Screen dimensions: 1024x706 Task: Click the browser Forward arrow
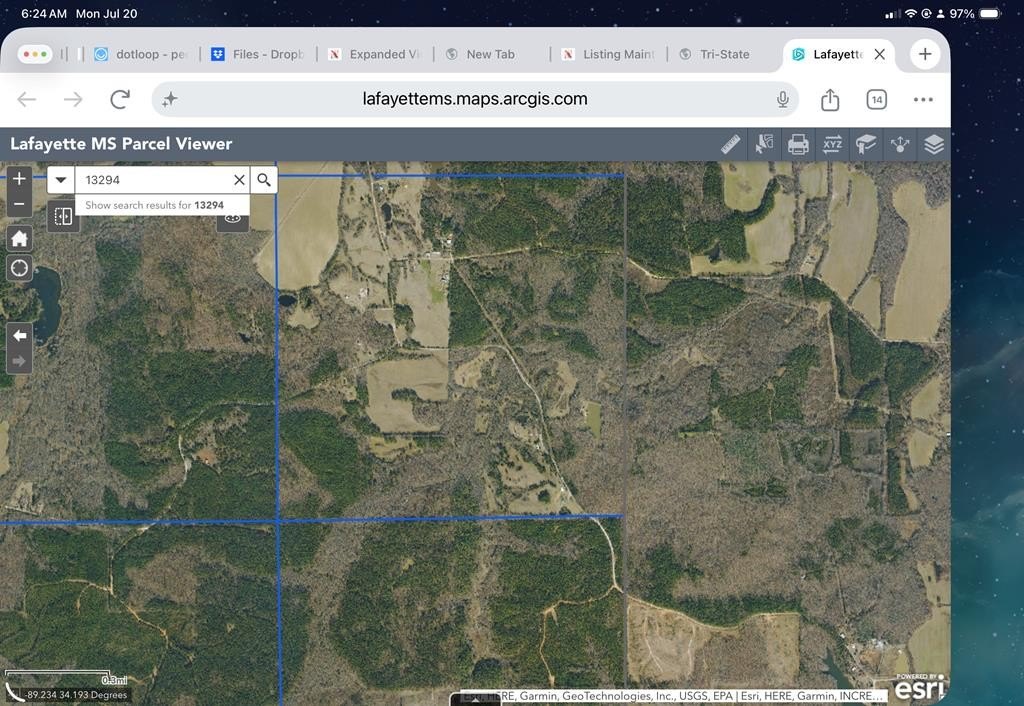[73, 99]
